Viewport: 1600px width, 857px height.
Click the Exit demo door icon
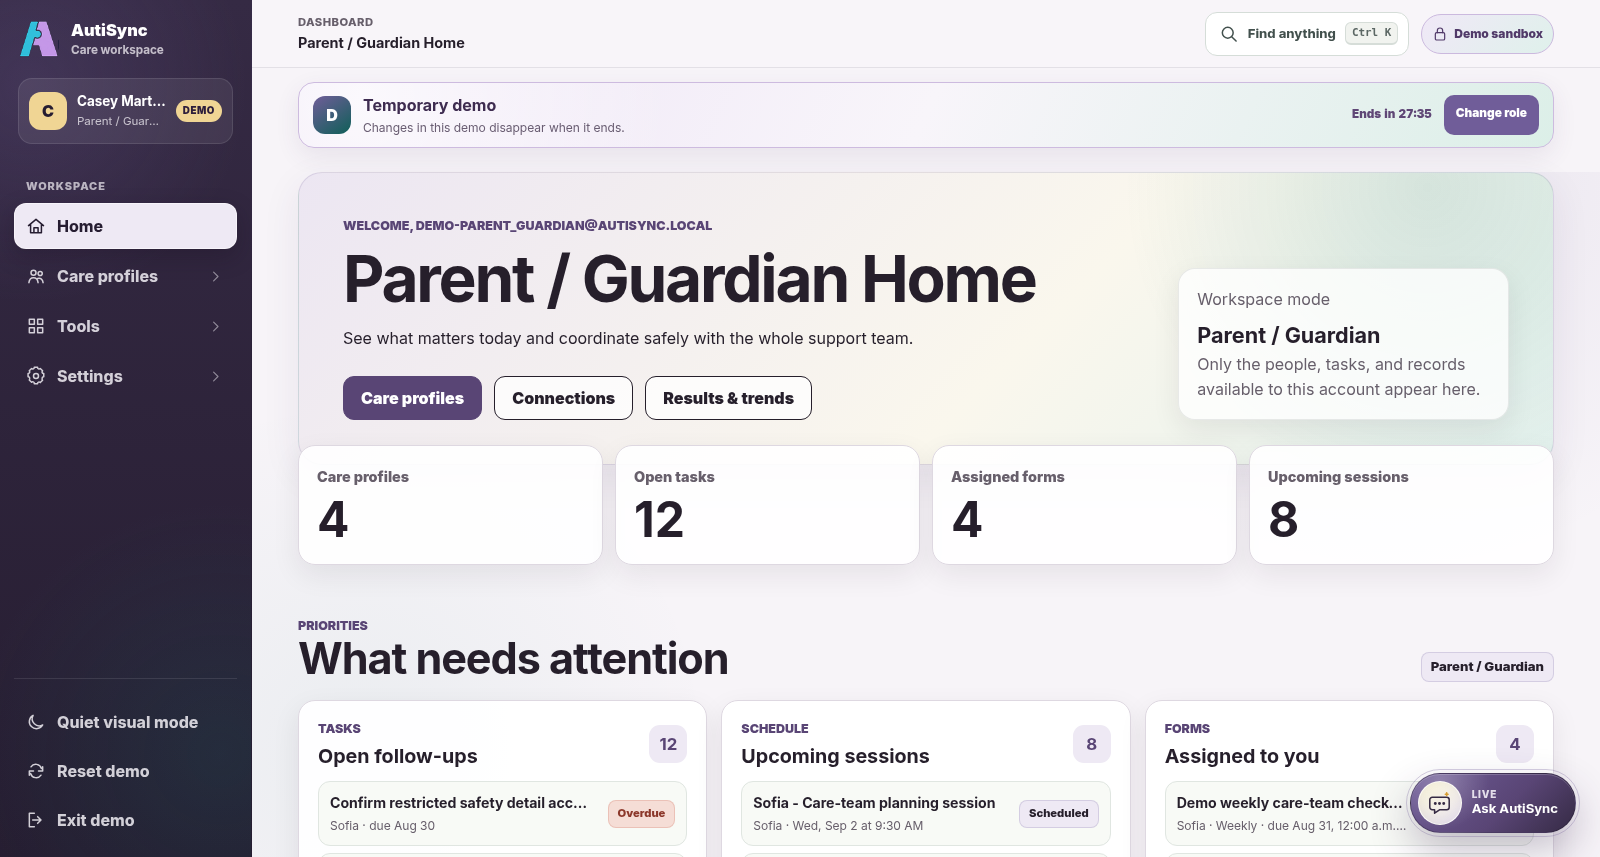pyautogui.click(x=36, y=820)
